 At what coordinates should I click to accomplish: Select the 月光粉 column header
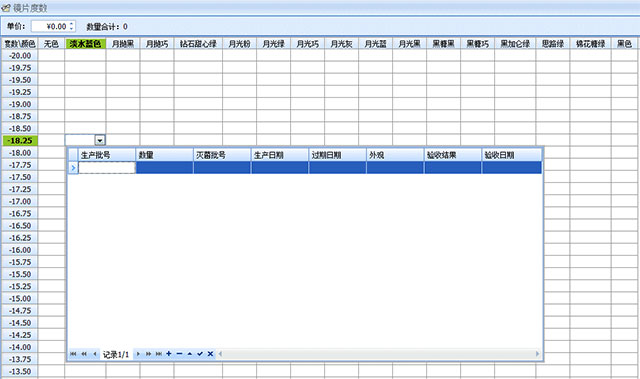click(x=240, y=44)
